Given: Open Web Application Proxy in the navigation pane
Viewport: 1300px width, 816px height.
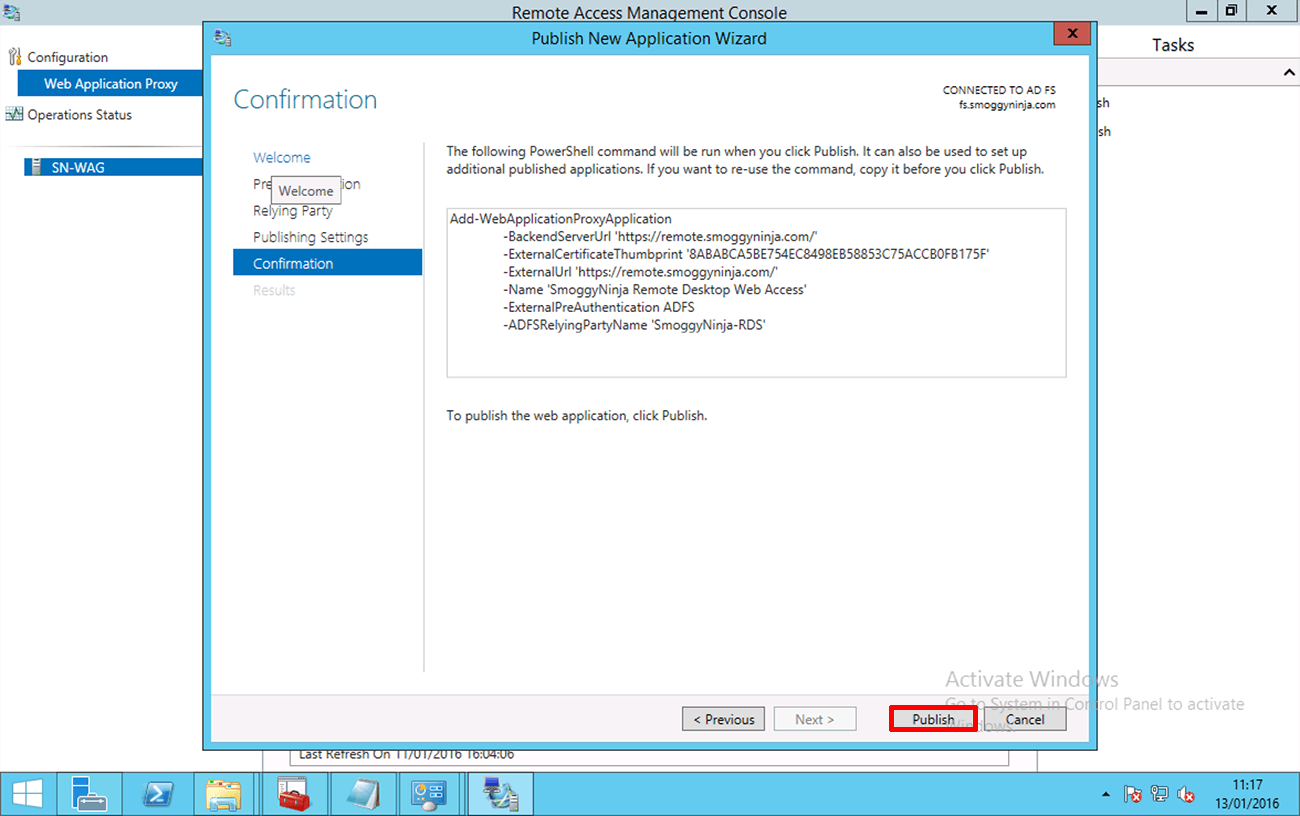Looking at the screenshot, I should point(110,84).
